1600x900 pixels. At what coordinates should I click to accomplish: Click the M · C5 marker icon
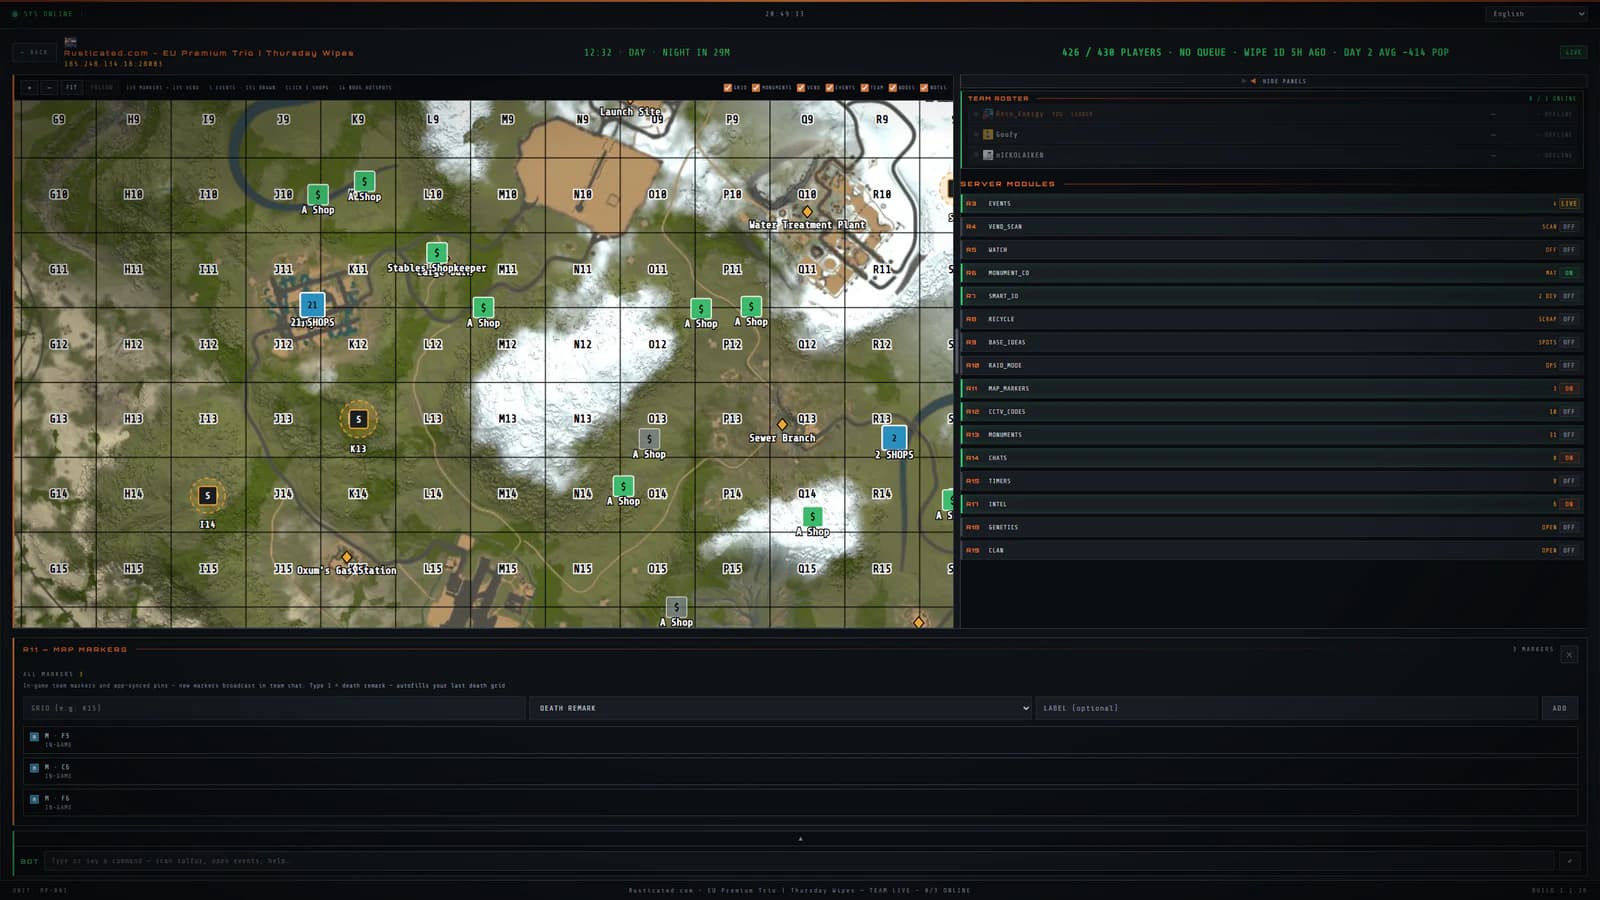pos(34,768)
